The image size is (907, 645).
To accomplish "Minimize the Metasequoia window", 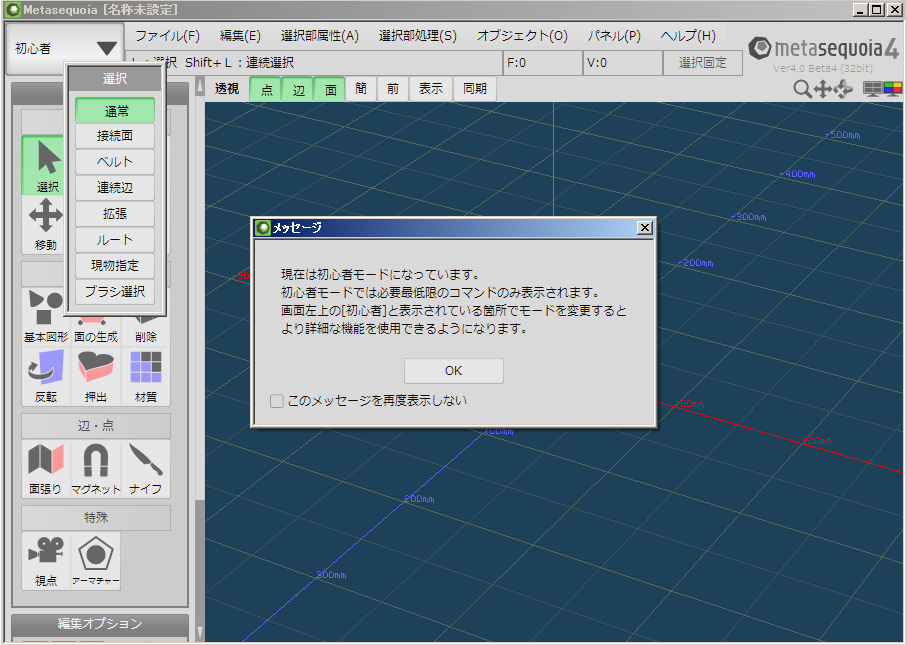I will click(x=861, y=10).
